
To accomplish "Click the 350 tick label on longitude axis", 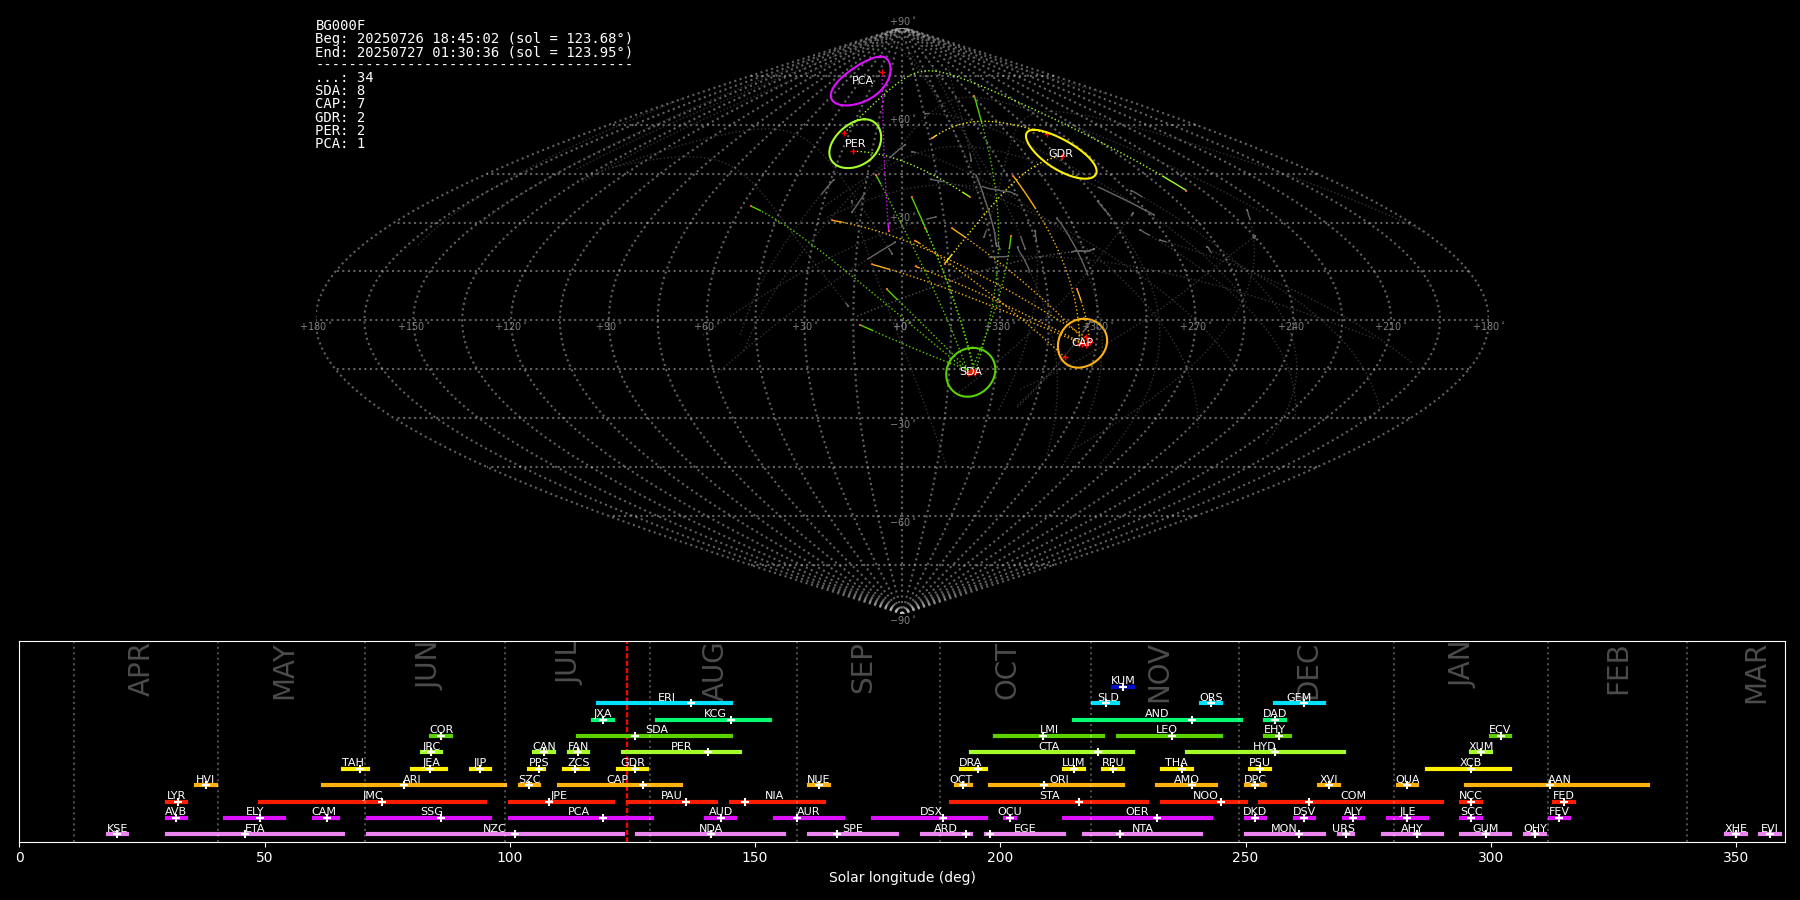I will tap(1735, 857).
